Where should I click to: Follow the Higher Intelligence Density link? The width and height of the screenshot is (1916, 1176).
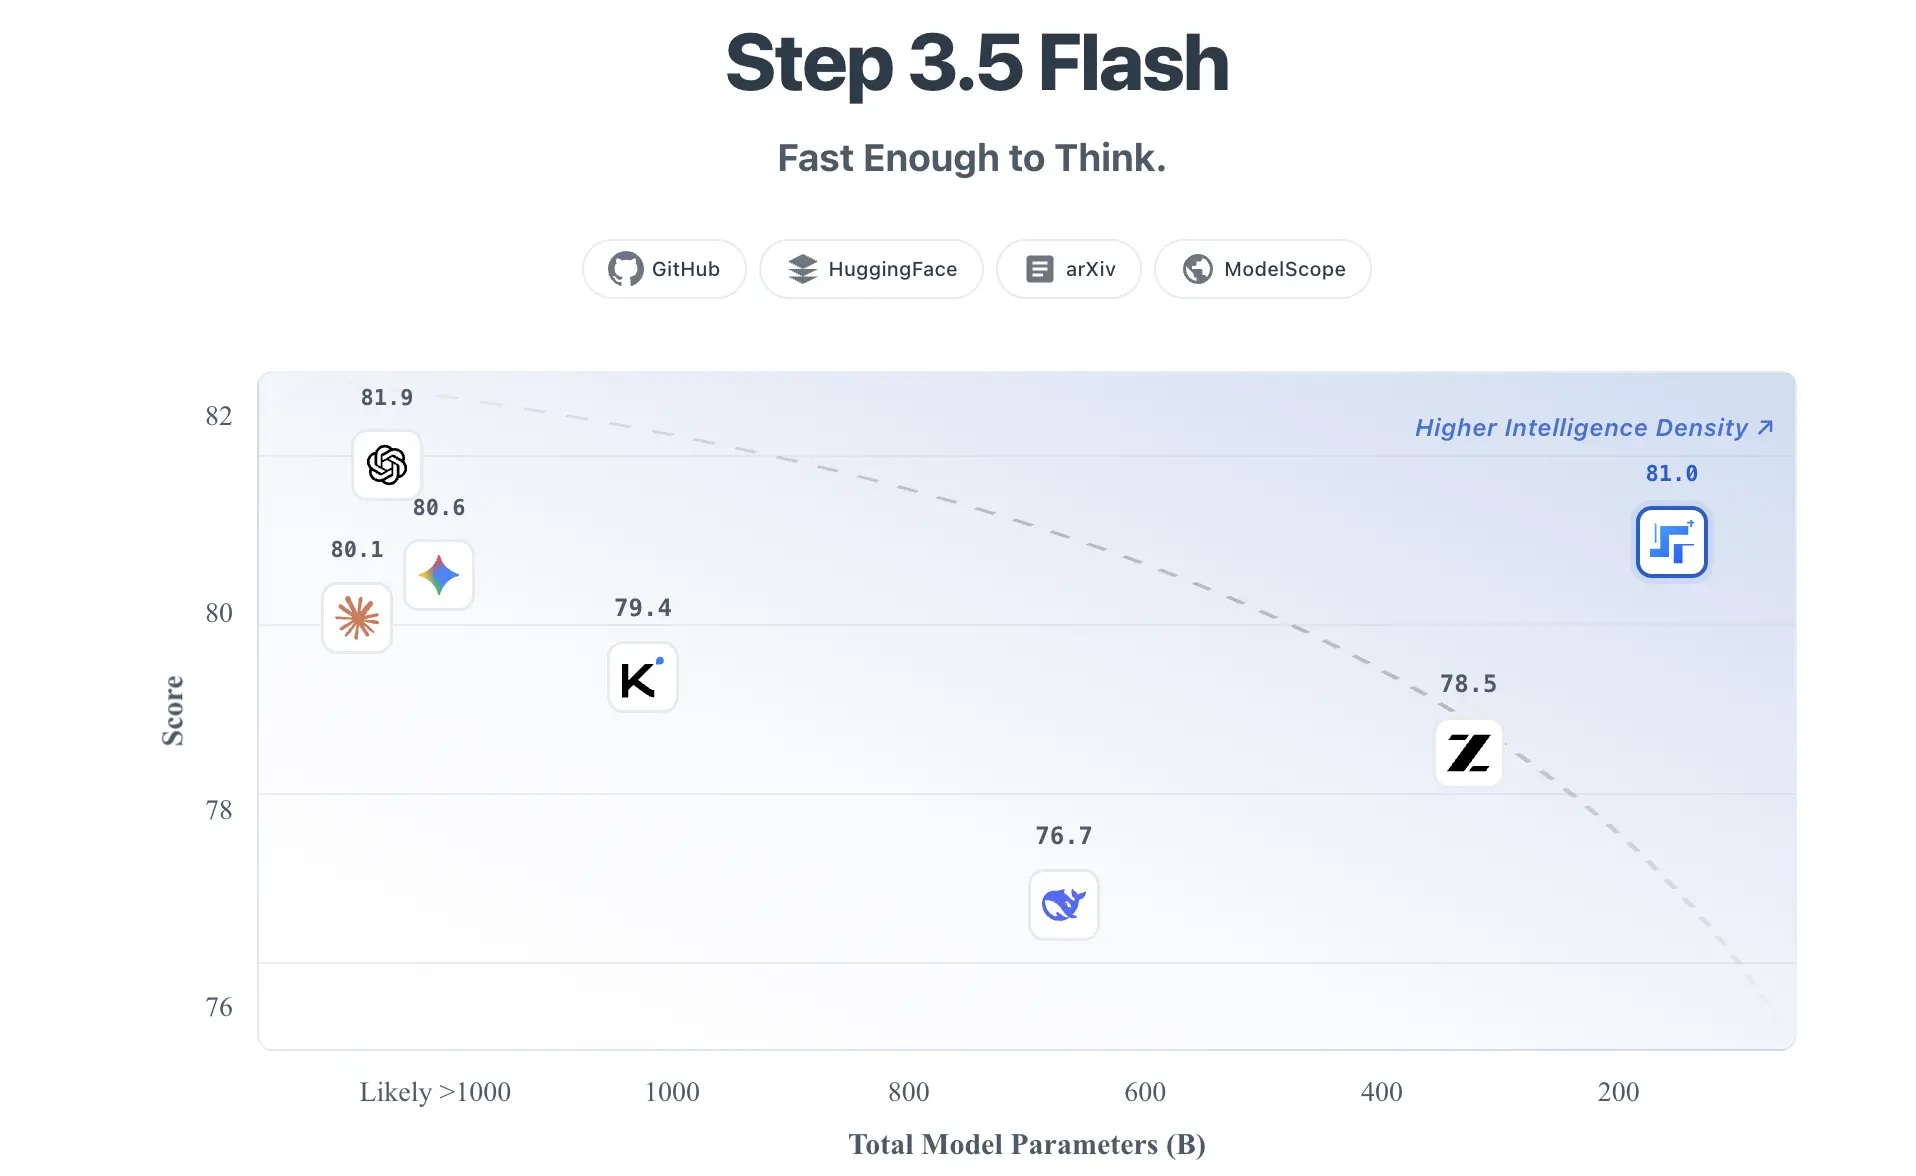click(x=1594, y=427)
